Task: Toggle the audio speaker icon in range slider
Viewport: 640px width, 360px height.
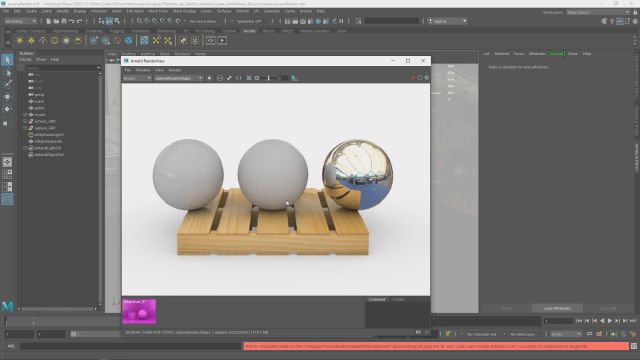Action: point(613,334)
